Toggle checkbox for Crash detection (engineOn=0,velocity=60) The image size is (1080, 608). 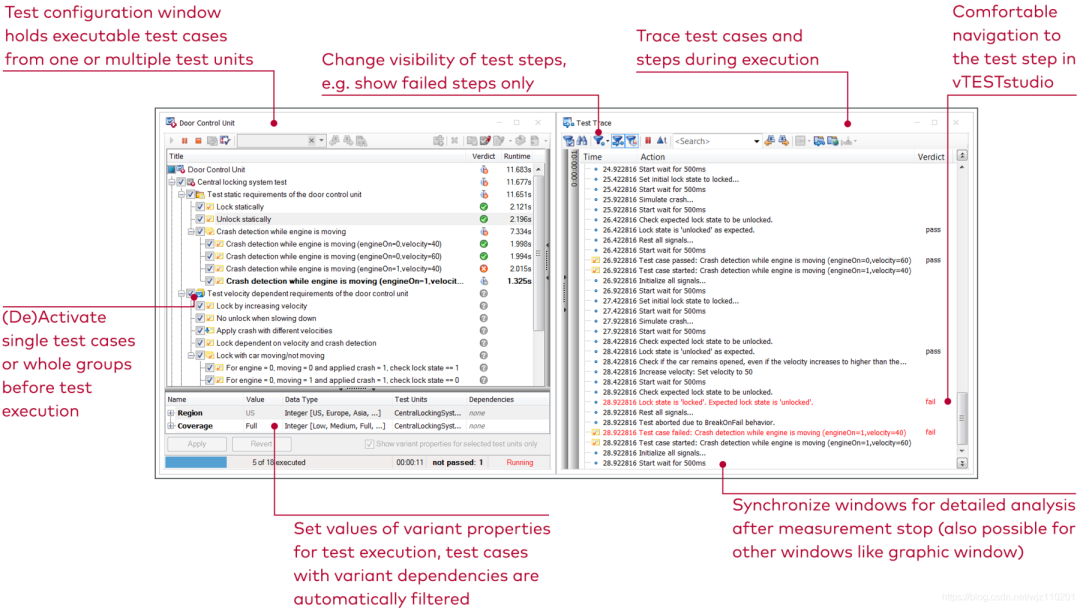210,256
